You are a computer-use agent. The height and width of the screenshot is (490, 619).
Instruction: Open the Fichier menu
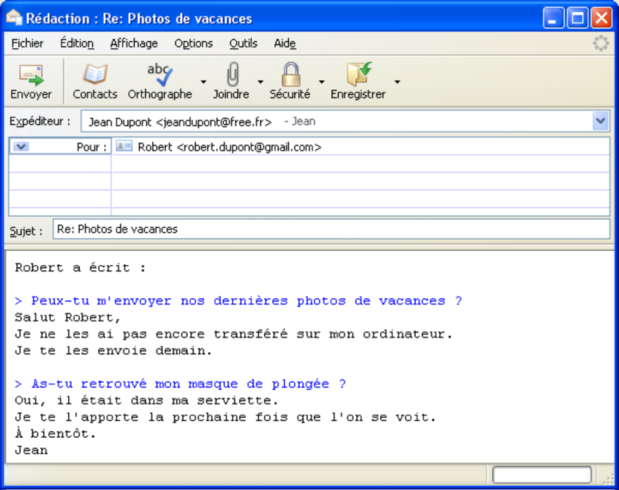point(28,44)
